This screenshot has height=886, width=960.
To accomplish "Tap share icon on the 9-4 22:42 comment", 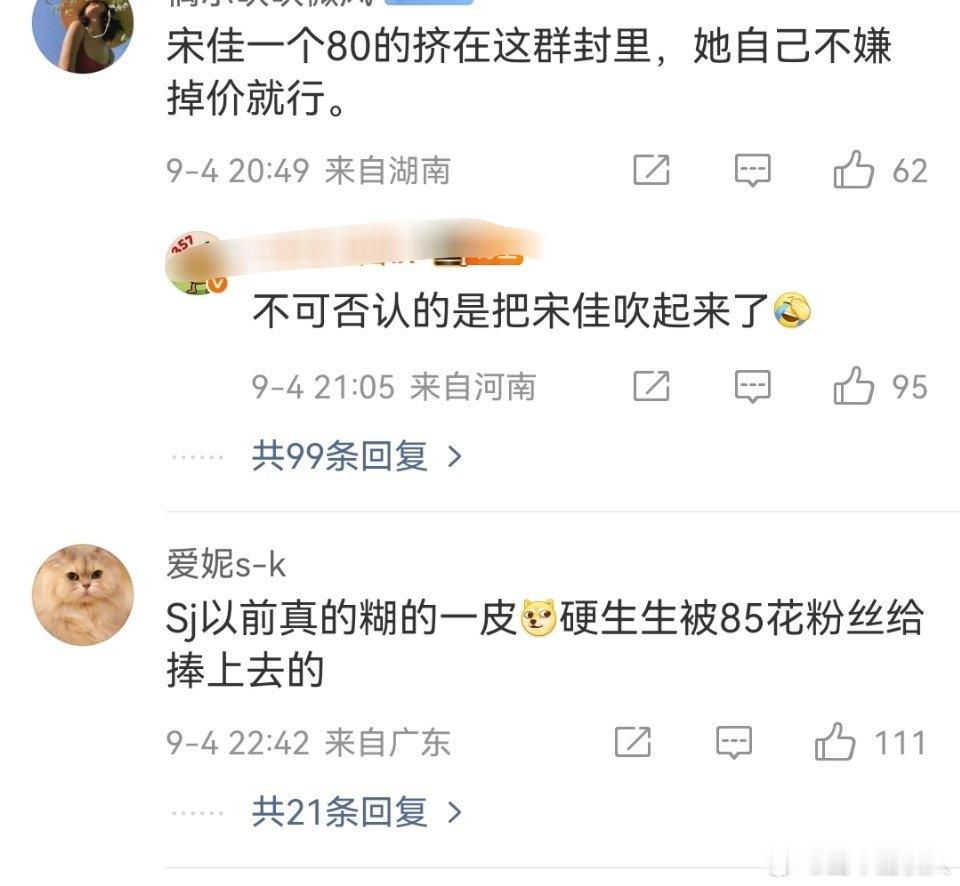I will pos(633,741).
